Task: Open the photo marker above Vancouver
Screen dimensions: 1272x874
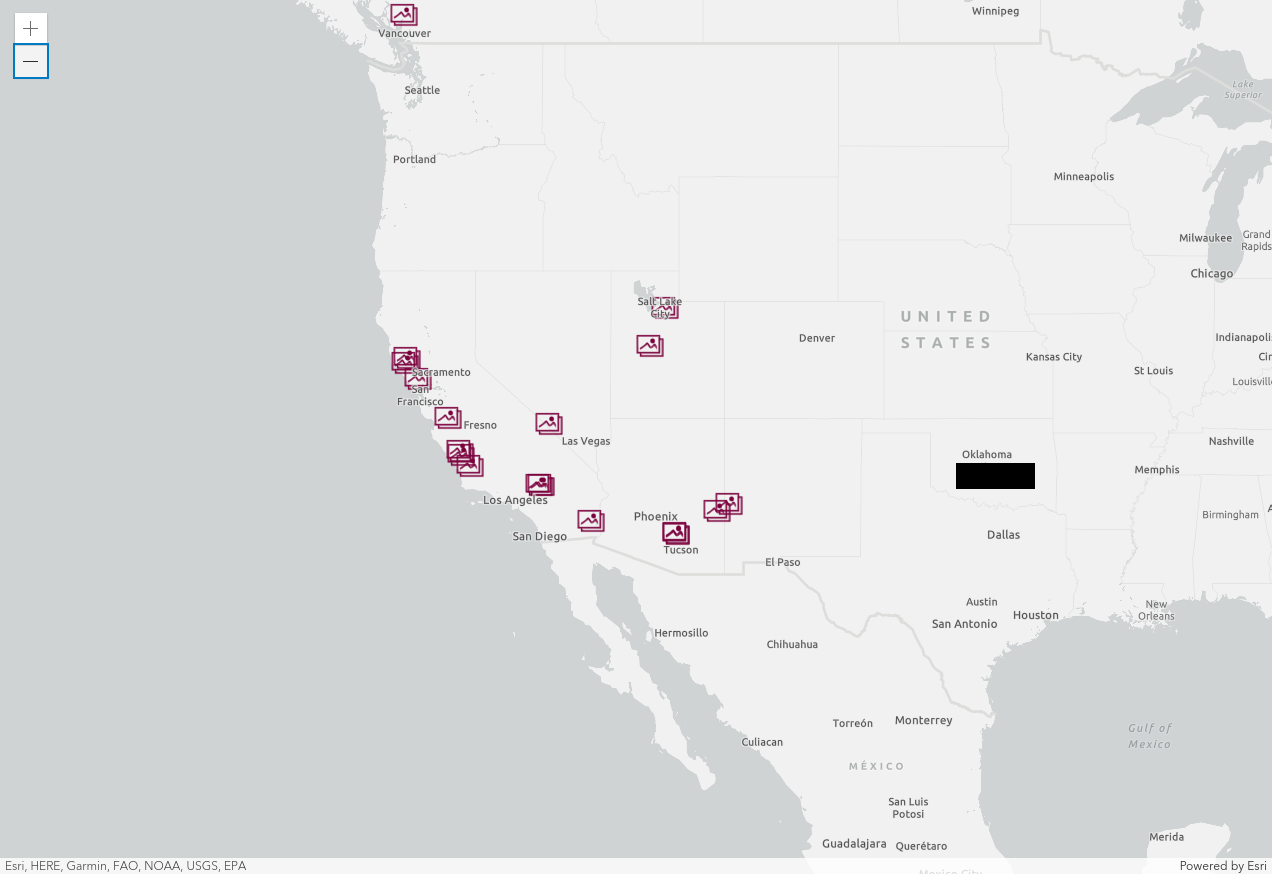Action: (403, 14)
